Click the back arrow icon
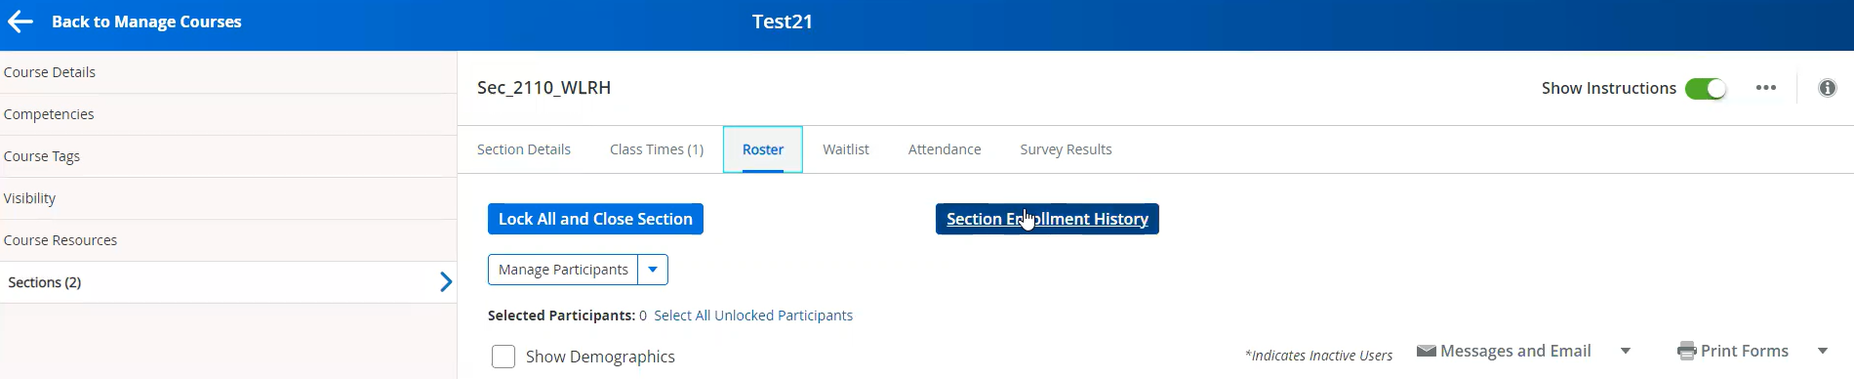This screenshot has height=379, width=1854. [20, 21]
